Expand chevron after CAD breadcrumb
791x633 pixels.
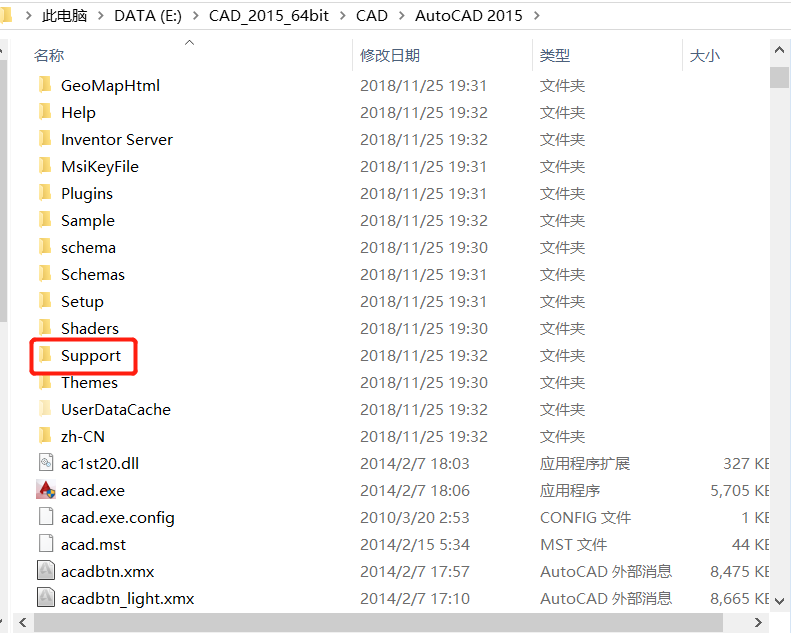(402, 16)
